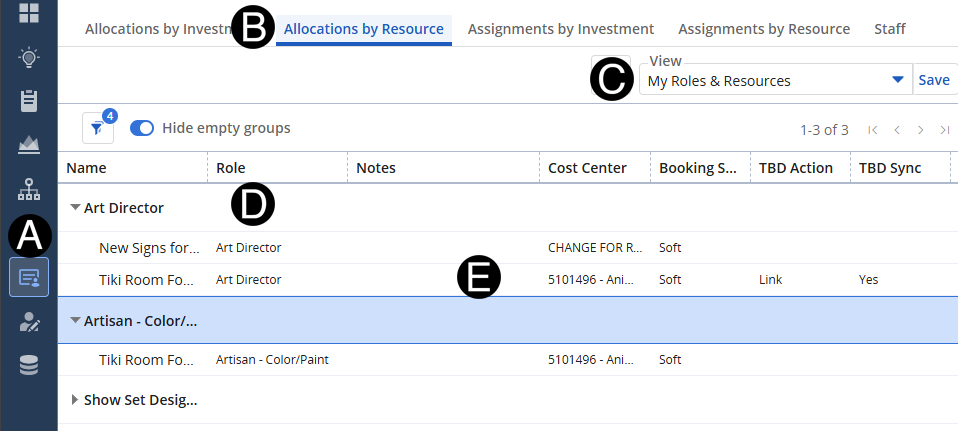
Task: Click the hierarchy tree icon in sidebar
Action: click(29, 189)
